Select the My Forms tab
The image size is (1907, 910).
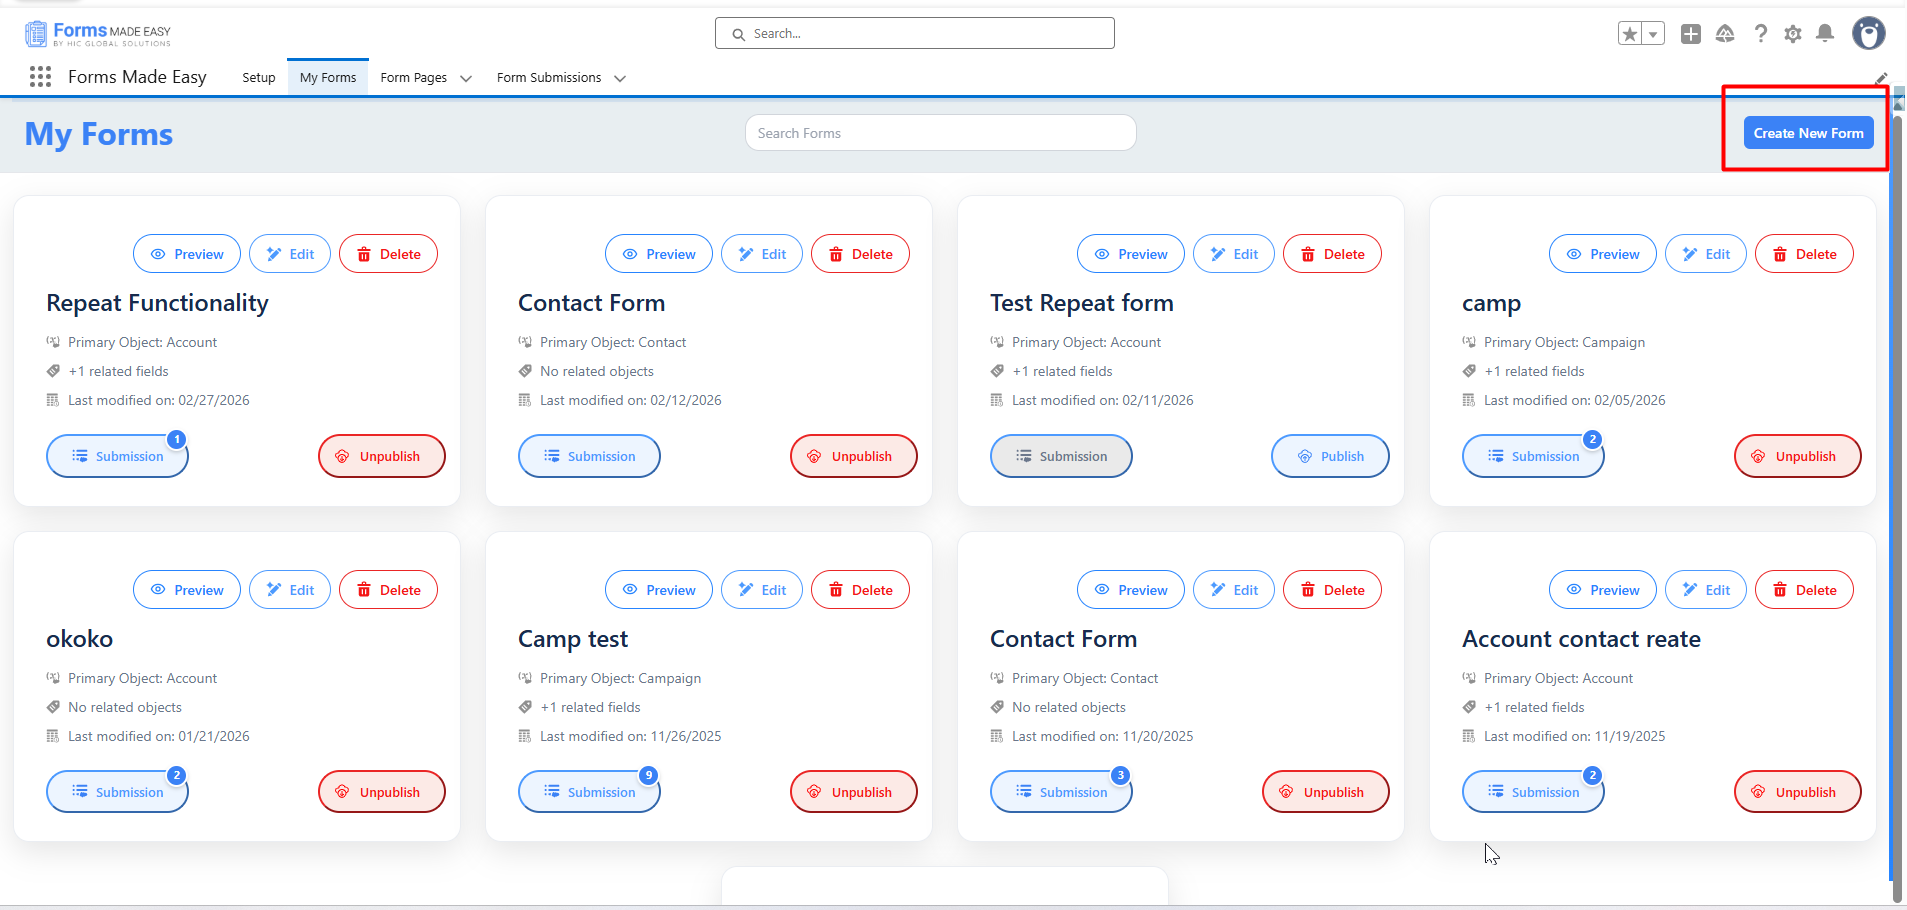(328, 78)
